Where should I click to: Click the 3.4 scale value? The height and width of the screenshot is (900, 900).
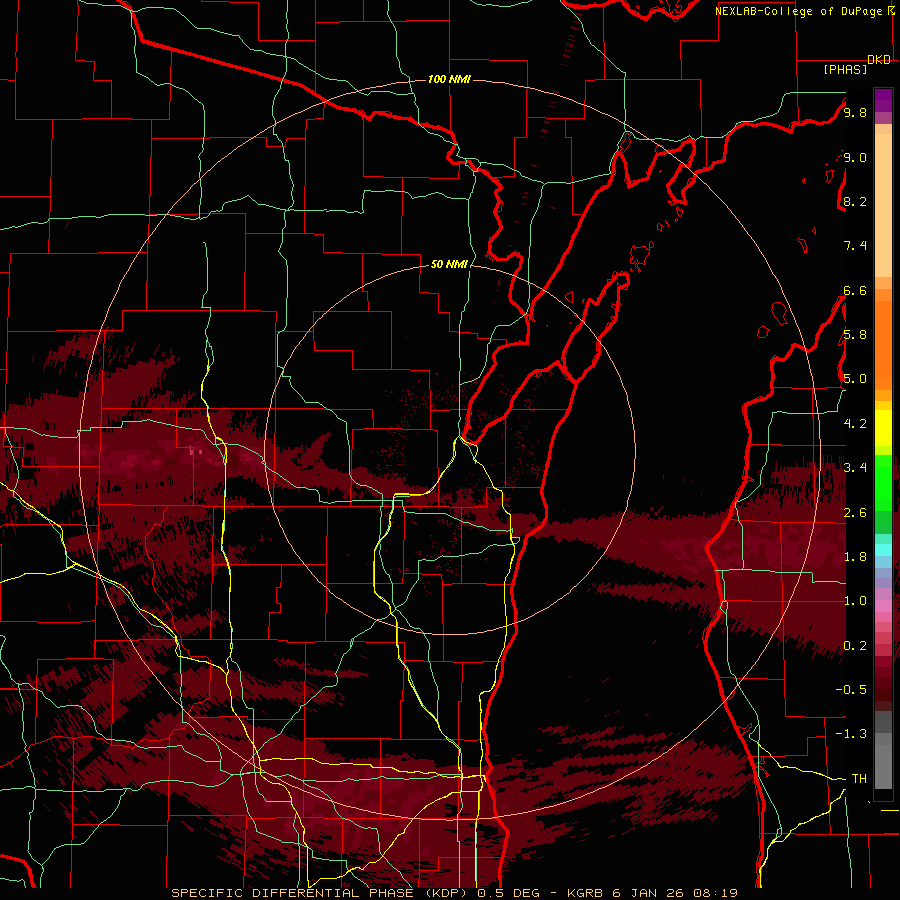coord(855,468)
